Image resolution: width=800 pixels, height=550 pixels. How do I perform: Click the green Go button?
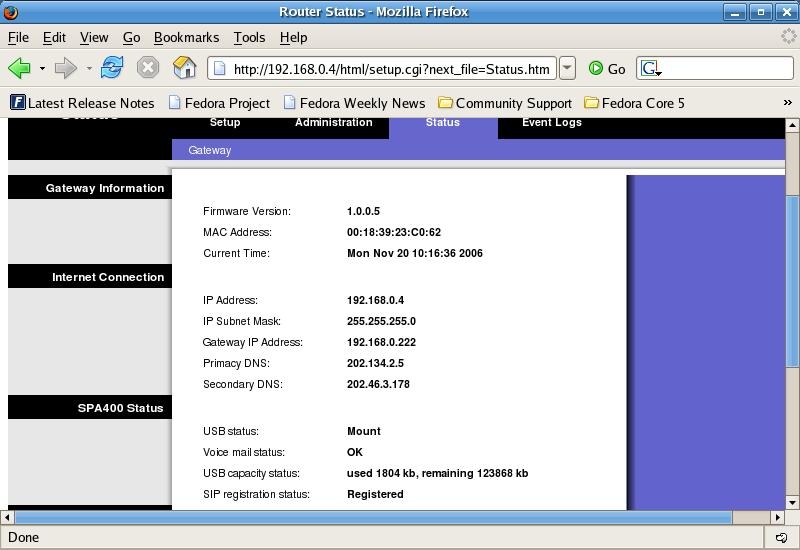(607, 68)
